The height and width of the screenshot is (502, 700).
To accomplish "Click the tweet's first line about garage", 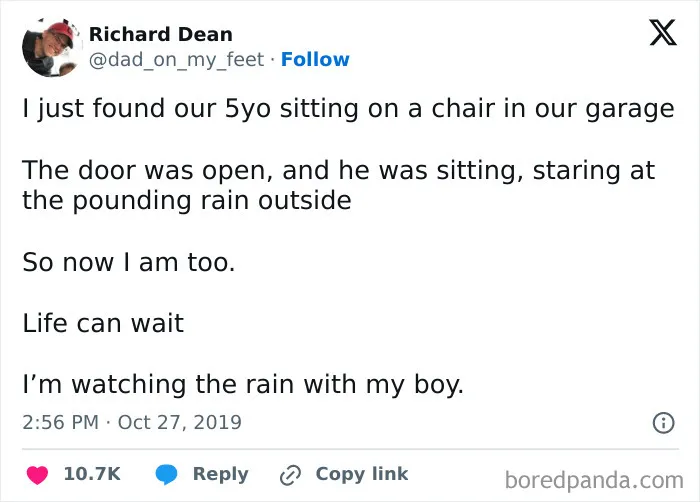I will click(x=348, y=109).
